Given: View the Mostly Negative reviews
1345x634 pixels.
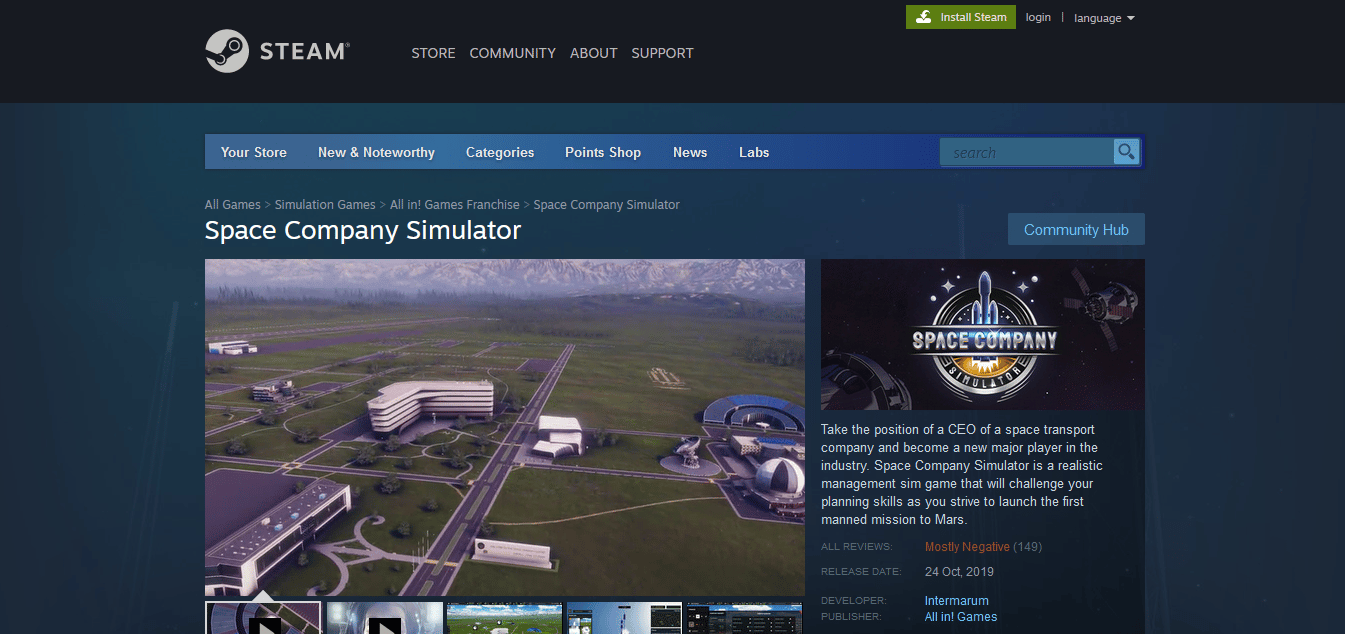Looking at the screenshot, I should (967, 547).
